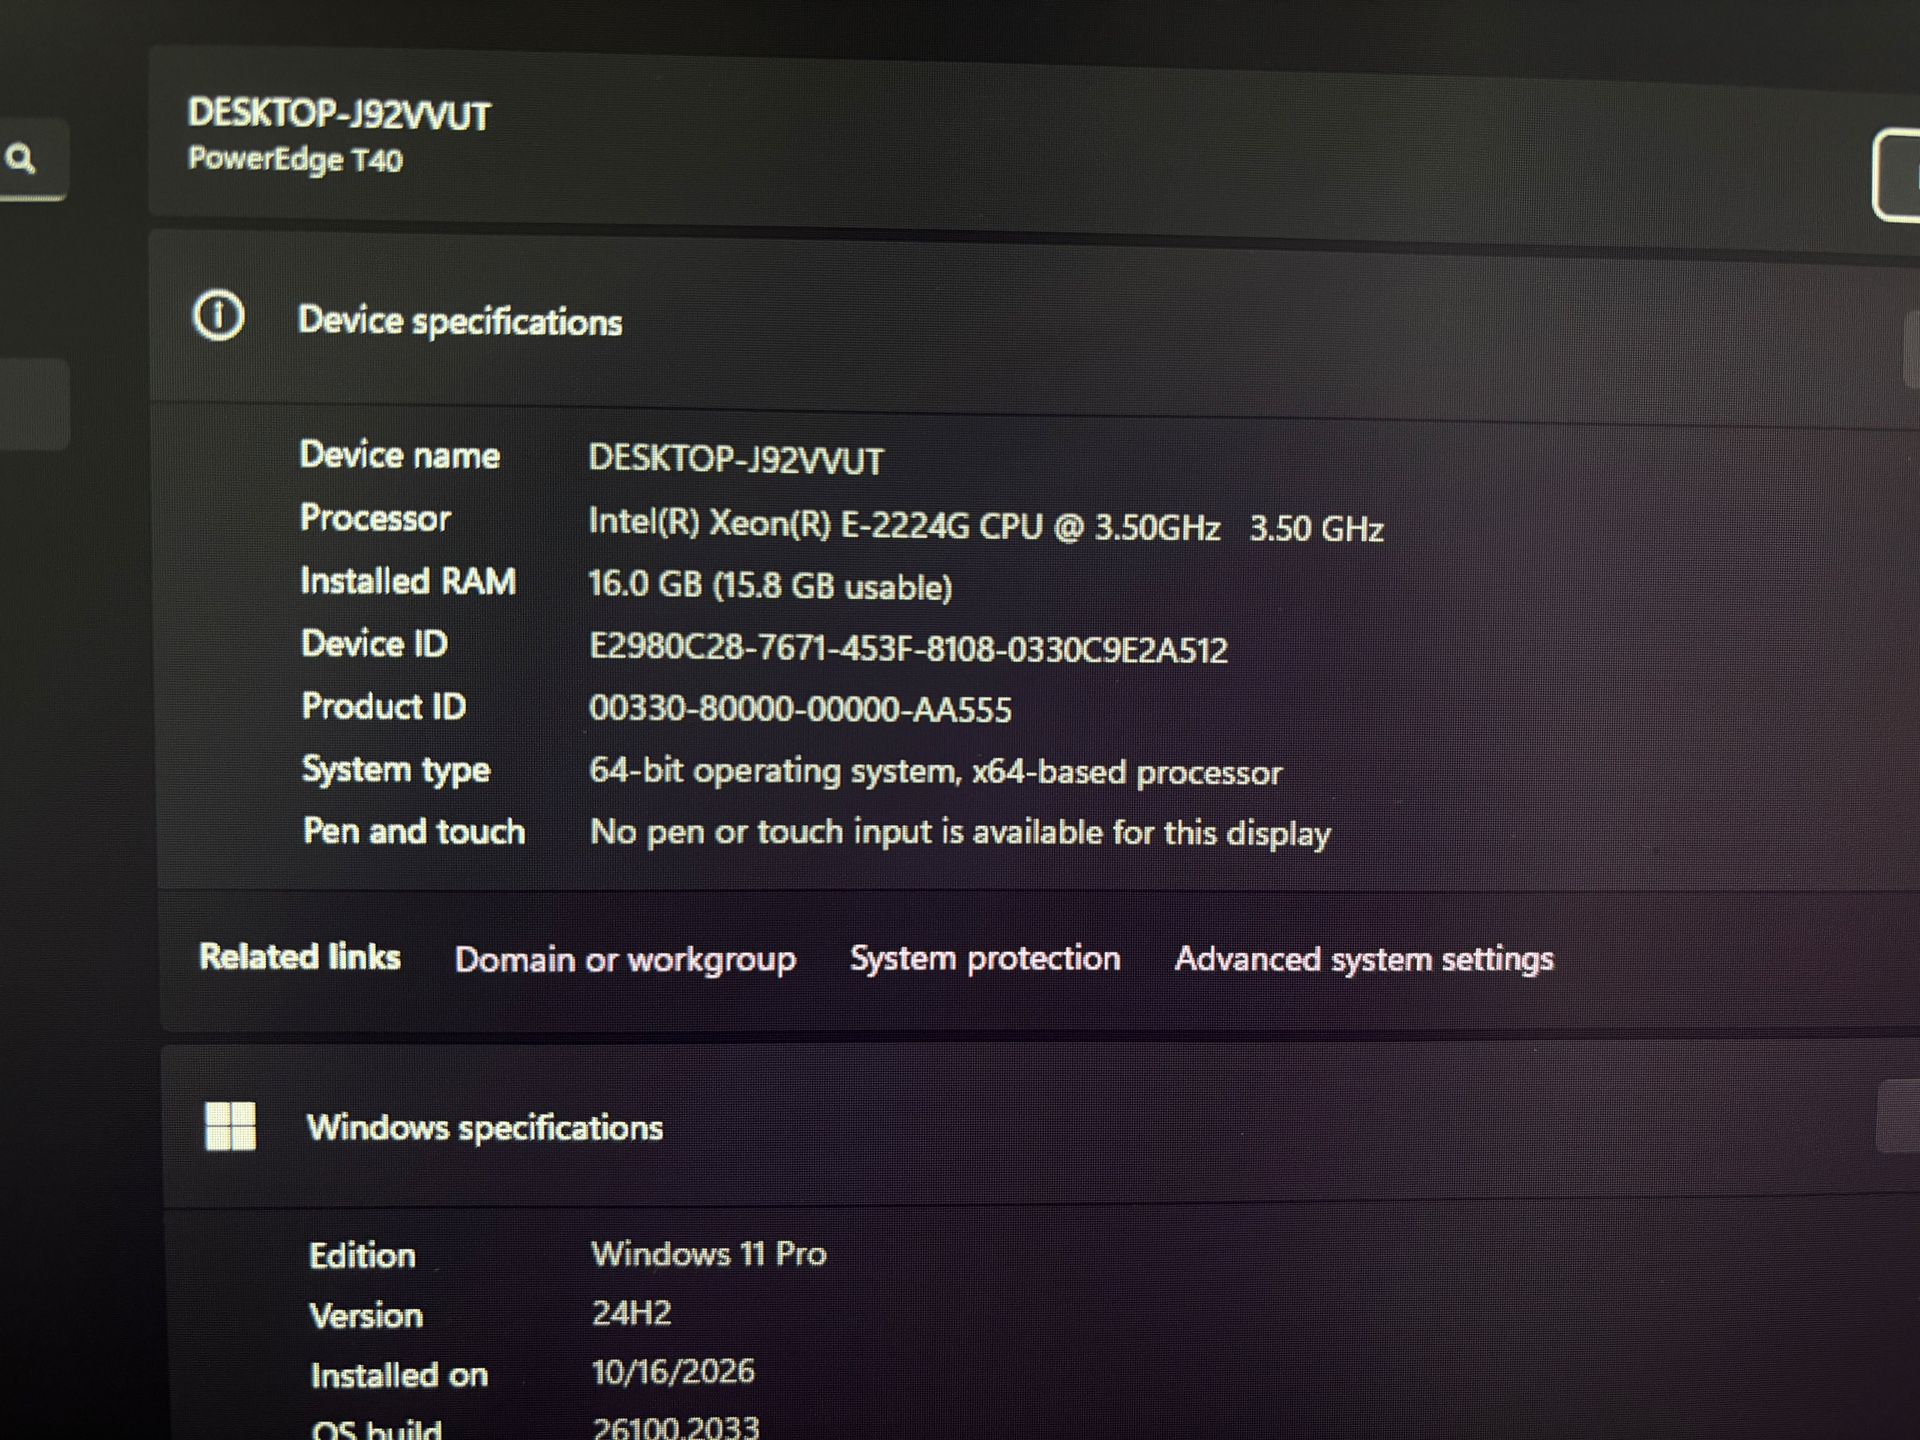Select the OS build value 26100.2033
This screenshot has height=1440, width=1920.
coord(676,1427)
